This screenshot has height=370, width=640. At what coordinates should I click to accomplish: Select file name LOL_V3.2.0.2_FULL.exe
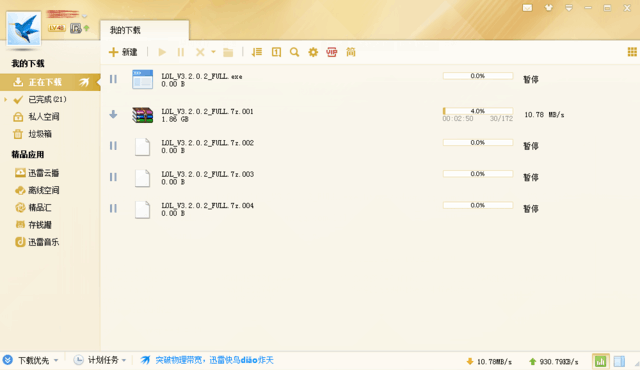(x=202, y=76)
